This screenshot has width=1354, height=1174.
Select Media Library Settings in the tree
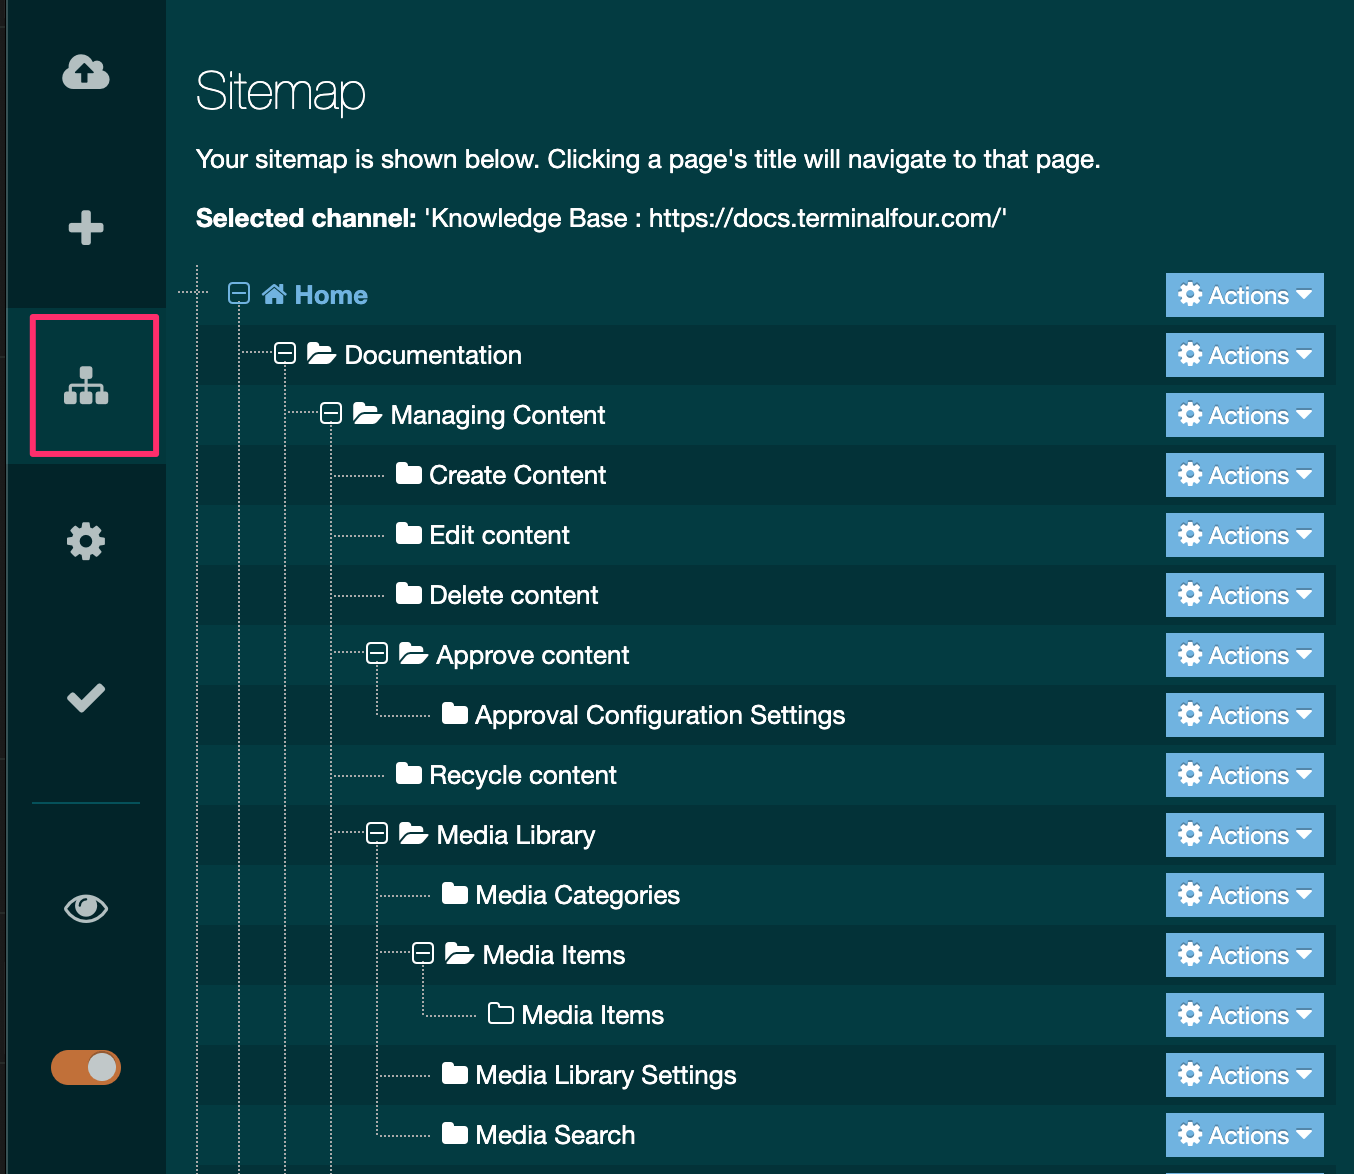click(x=605, y=1075)
